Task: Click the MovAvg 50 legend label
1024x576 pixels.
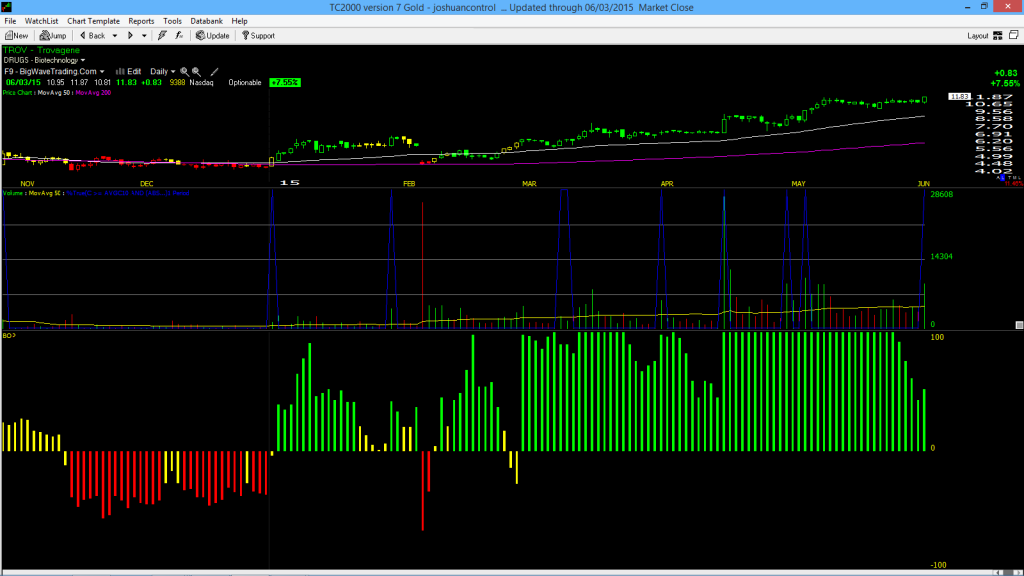Action: (x=54, y=93)
